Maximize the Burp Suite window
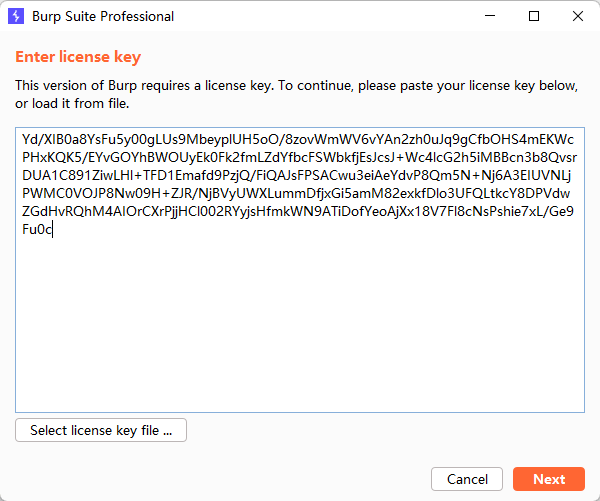Viewport: 600px width, 501px height. [534, 16]
